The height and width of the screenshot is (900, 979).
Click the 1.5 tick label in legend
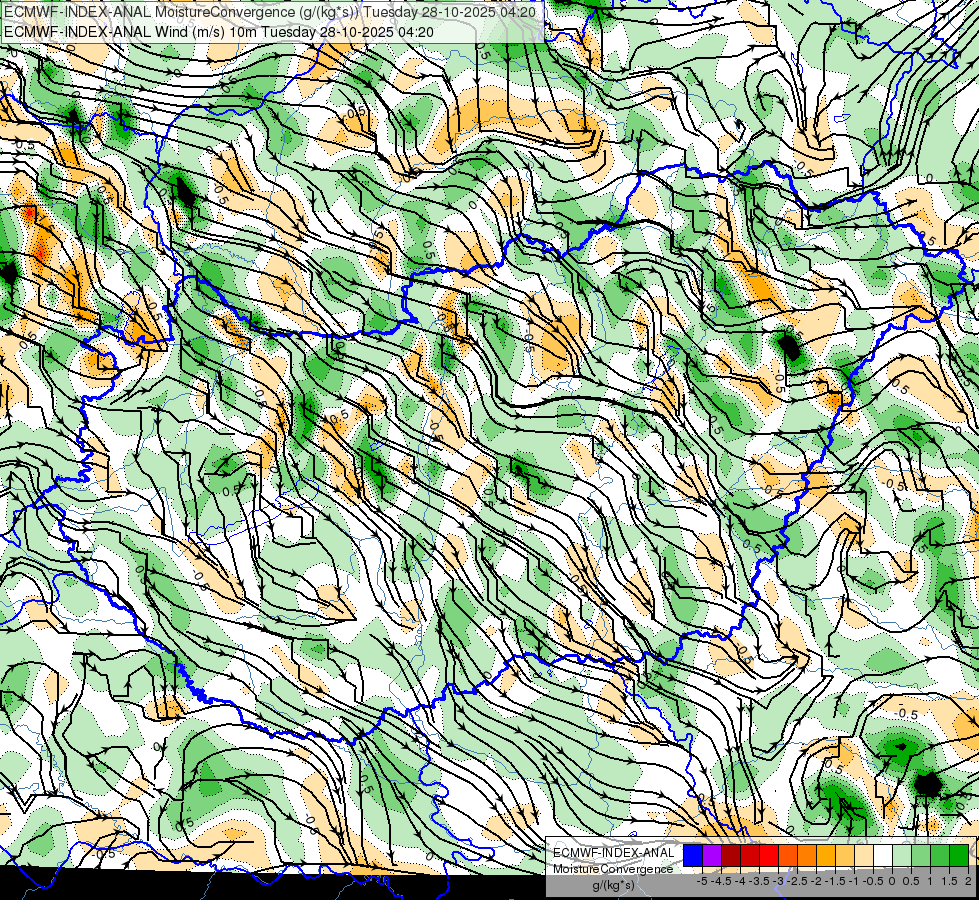[949, 881]
